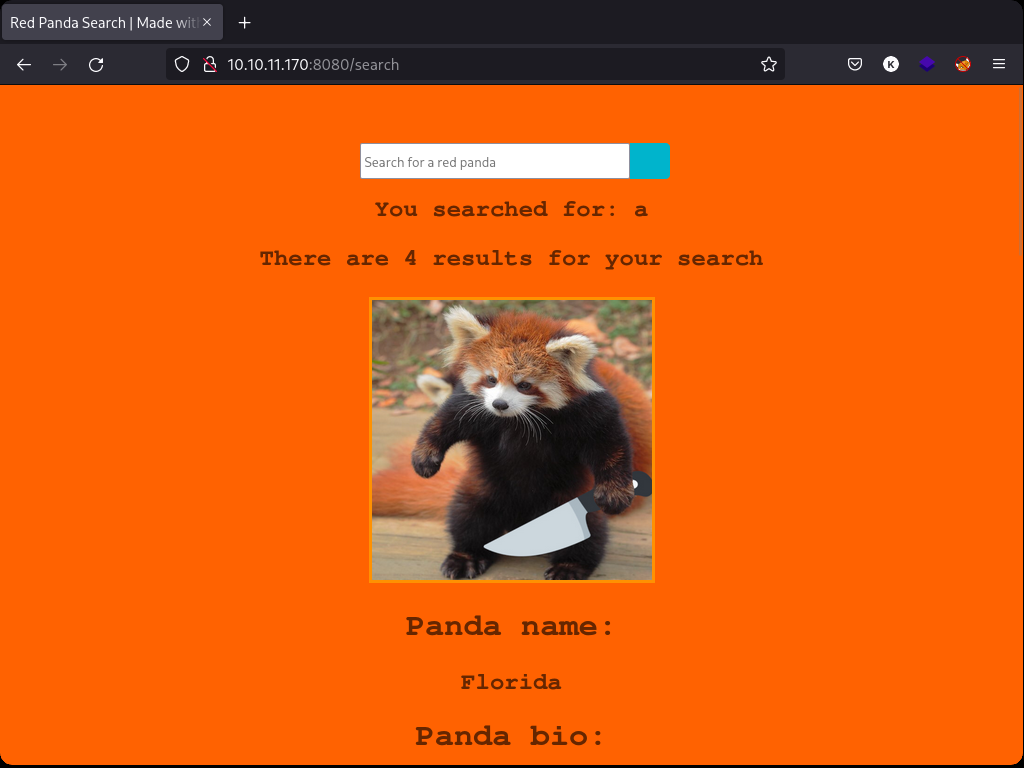Click the disabled FoxyProxy fox icon

tap(962, 64)
